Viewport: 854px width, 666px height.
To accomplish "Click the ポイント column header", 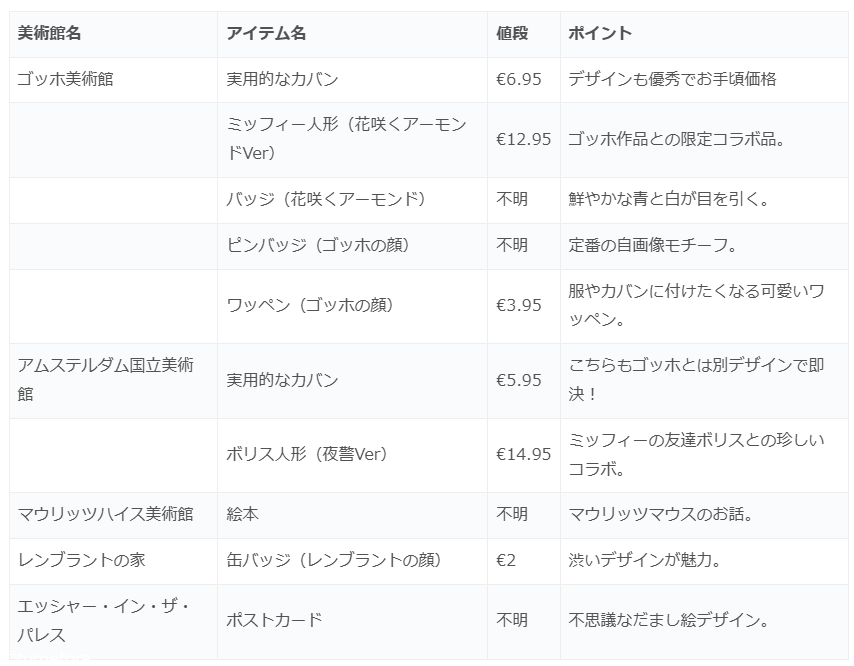I will 600,33.
